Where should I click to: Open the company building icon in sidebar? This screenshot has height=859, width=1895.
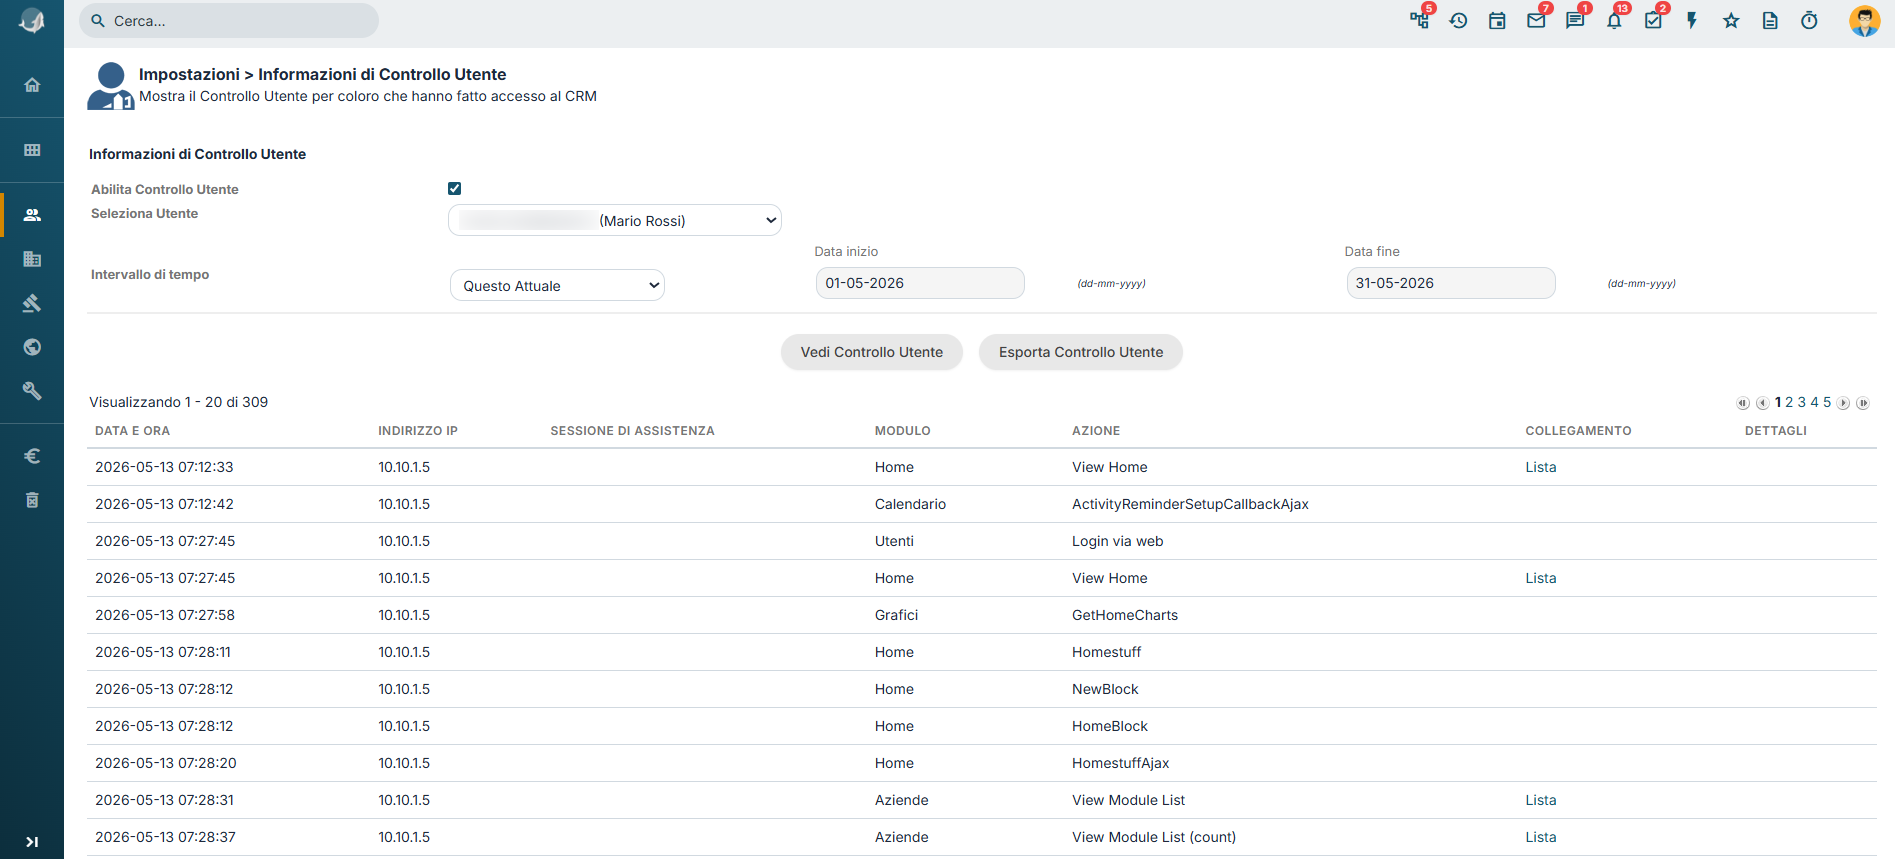(x=32, y=259)
